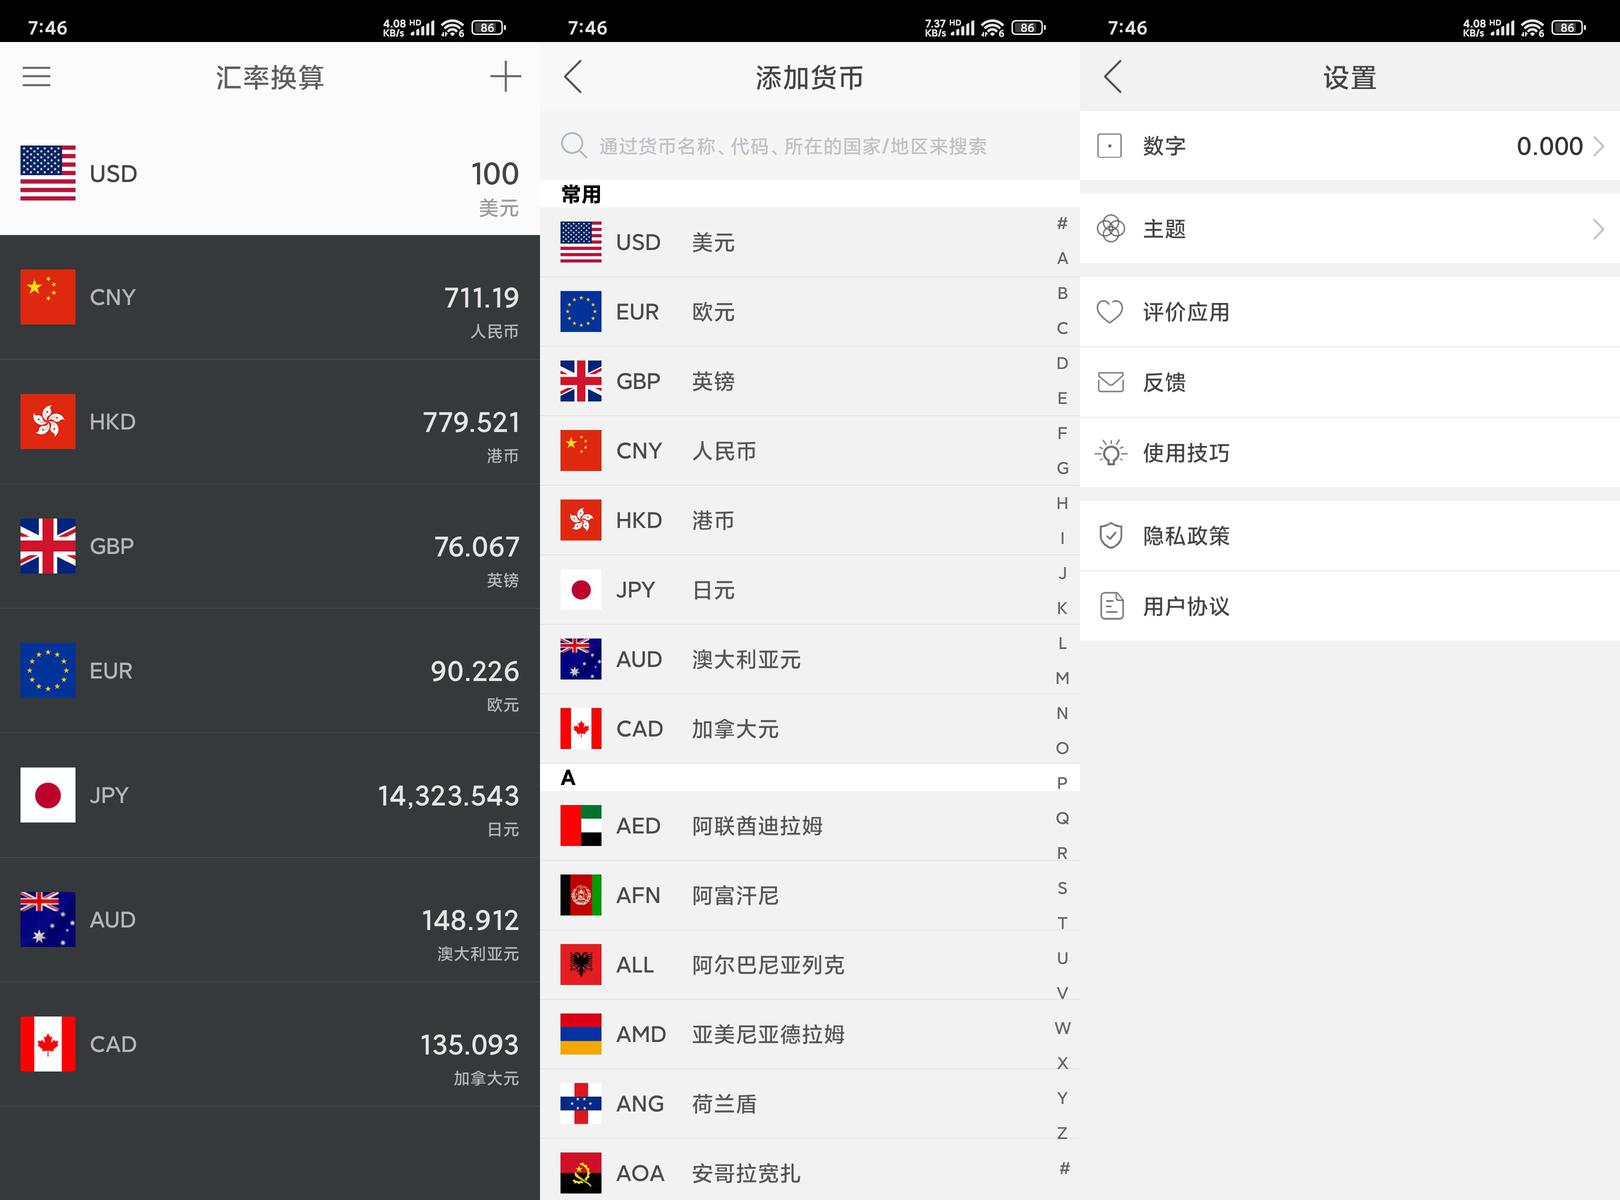Screen dimensions: 1620x1200
Task: Tap the lightbulb usage tips icon
Action: (1110, 453)
